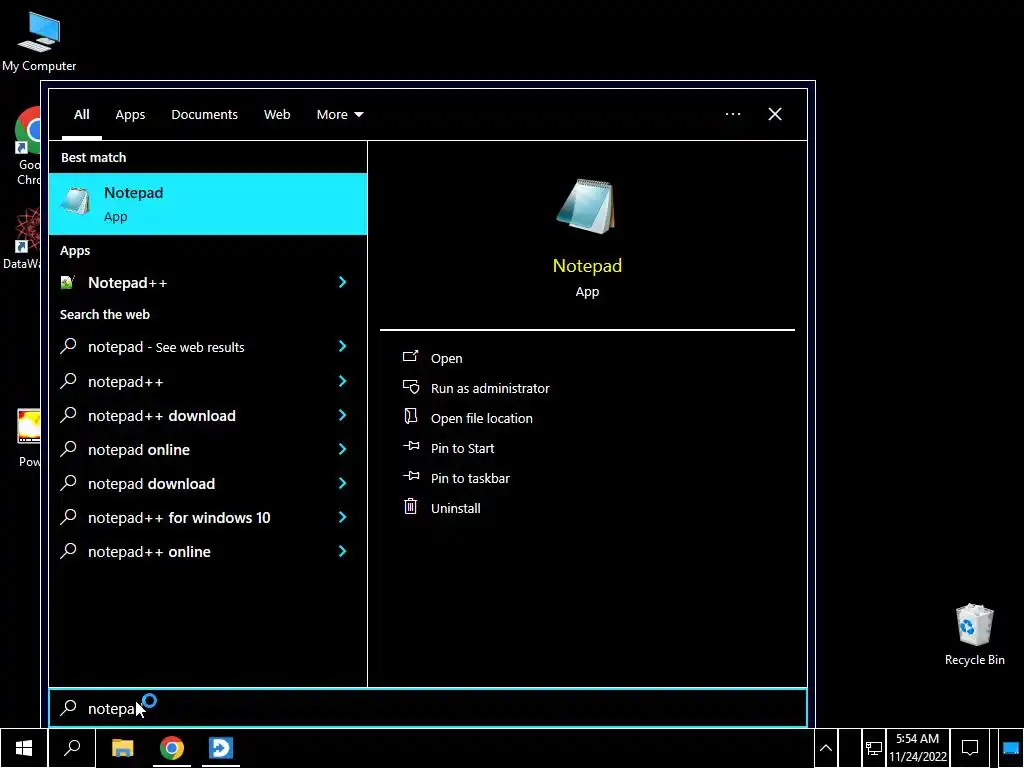The height and width of the screenshot is (768, 1024).
Task: Select the All search tab
Action: click(82, 114)
